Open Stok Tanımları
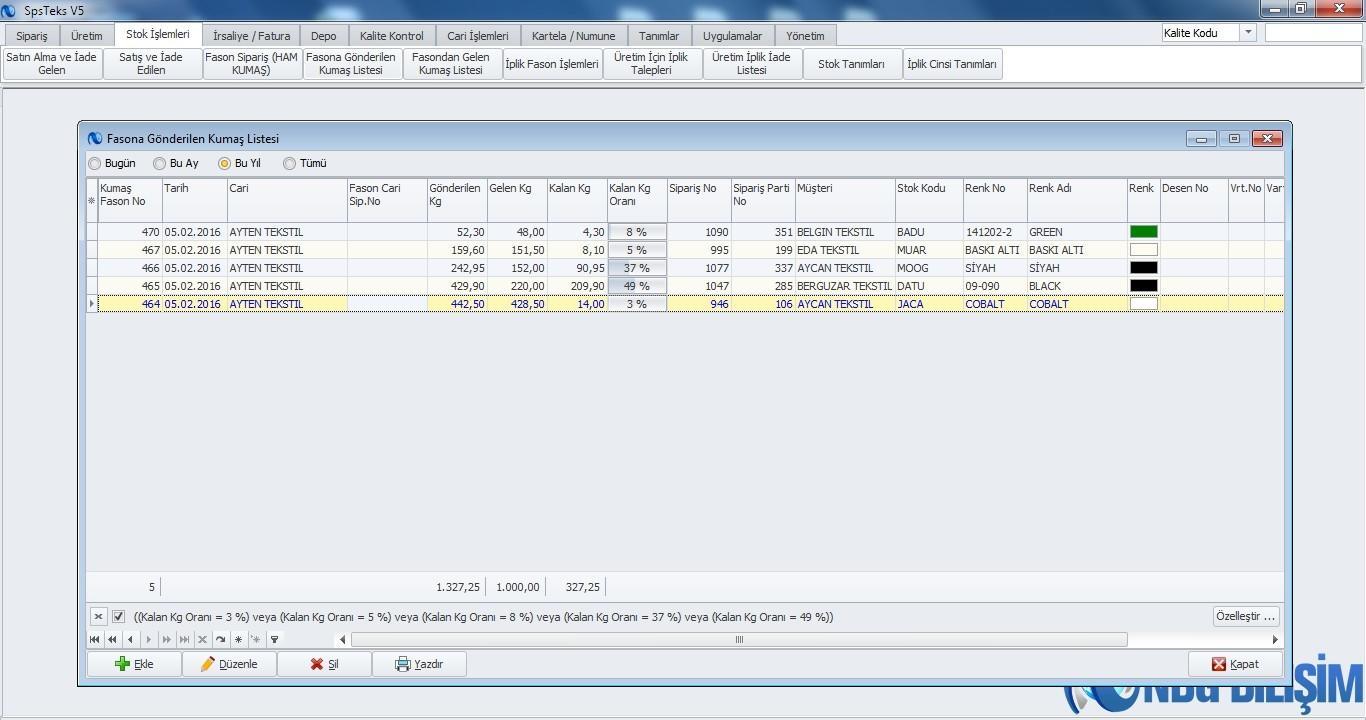Screen dimensions: 1366x720 click(x=852, y=64)
